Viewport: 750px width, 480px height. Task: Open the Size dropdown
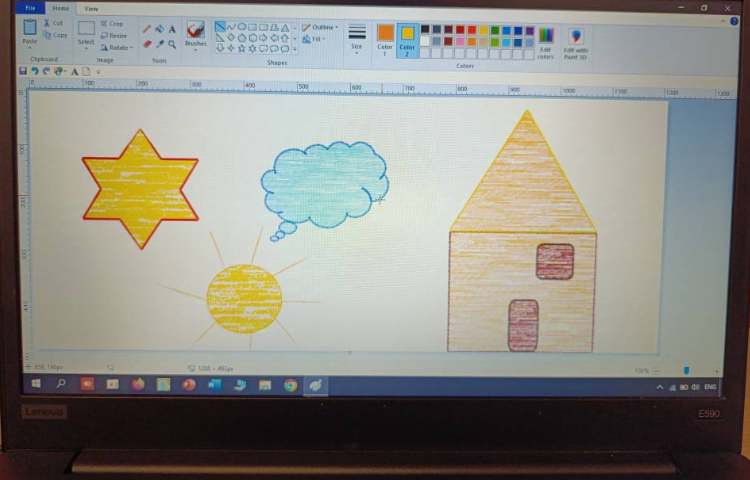tap(357, 38)
